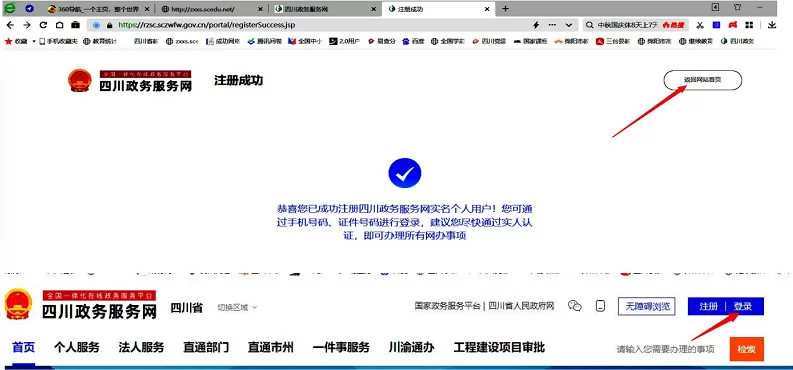
Task: Click the lightning speed mode icon in the address bar
Action: point(537,25)
